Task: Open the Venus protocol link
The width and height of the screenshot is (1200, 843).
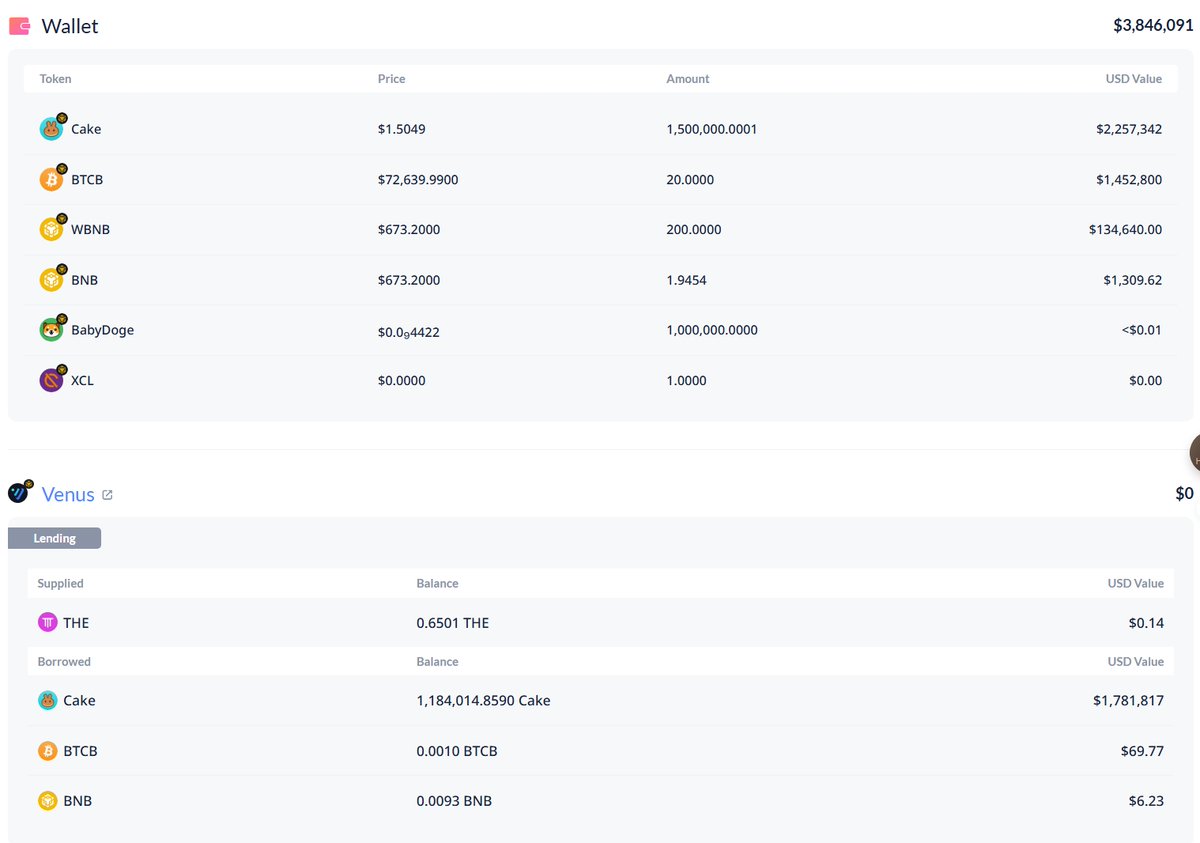Action: pyautogui.click(x=68, y=495)
